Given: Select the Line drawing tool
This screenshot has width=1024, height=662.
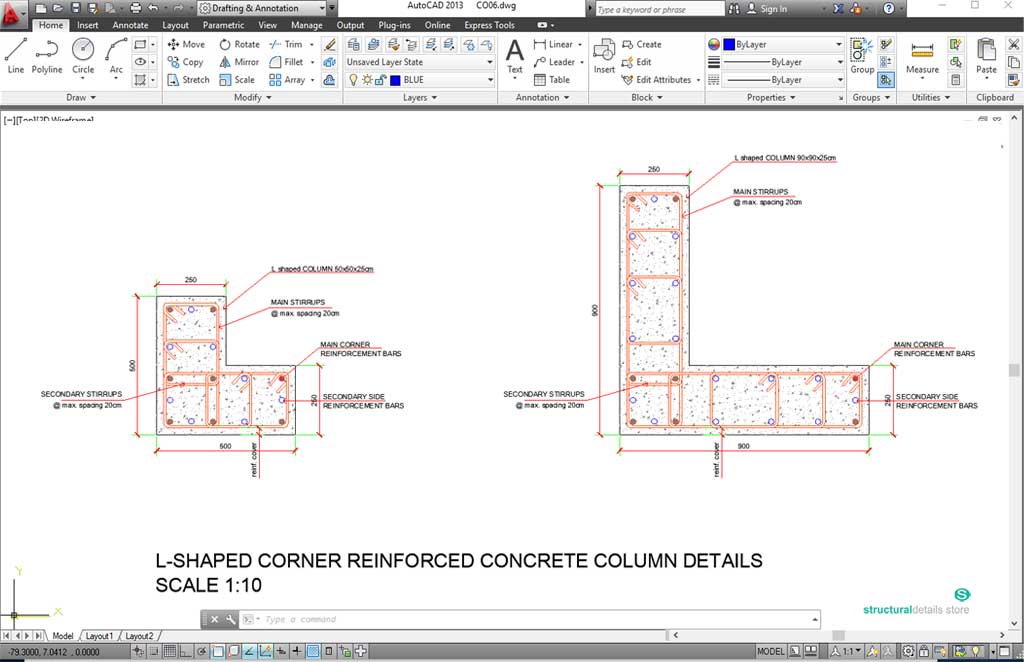Looking at the screenshot, I should point(15,56).
